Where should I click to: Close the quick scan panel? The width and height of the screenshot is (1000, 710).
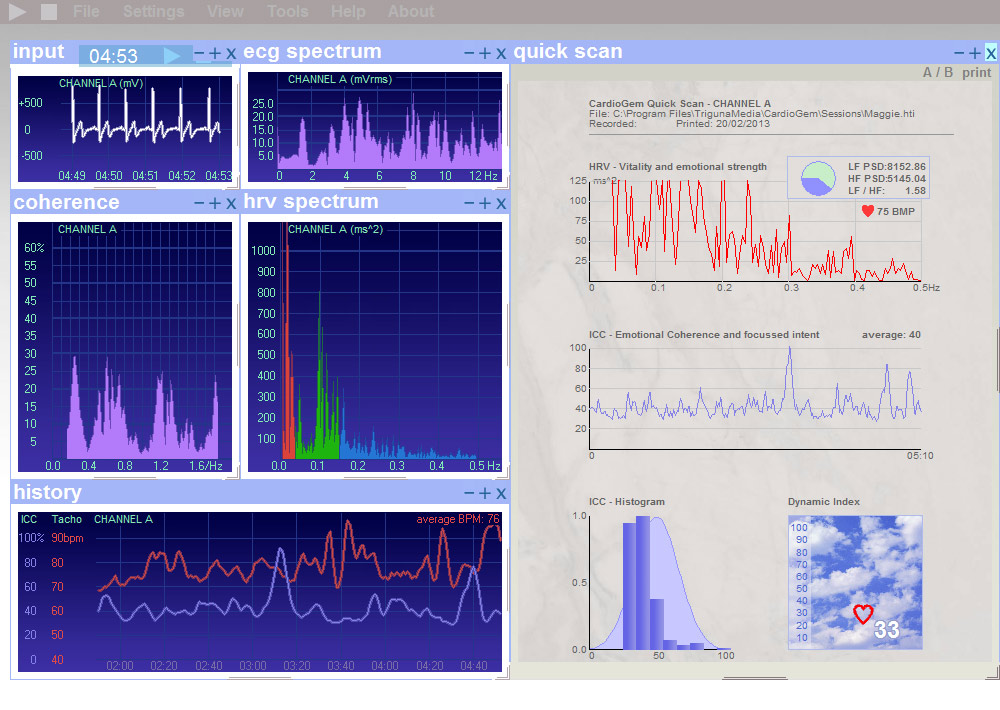(x=990, y=54)
